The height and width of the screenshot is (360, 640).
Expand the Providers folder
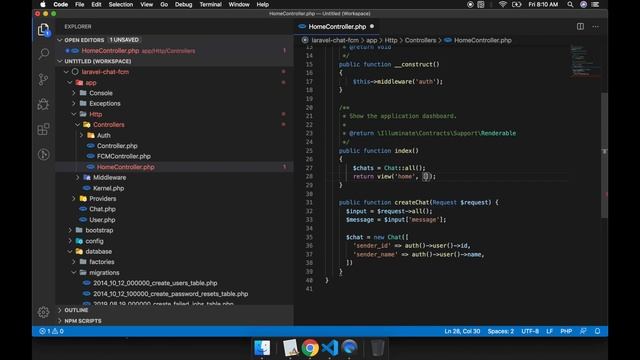(74, 198)
